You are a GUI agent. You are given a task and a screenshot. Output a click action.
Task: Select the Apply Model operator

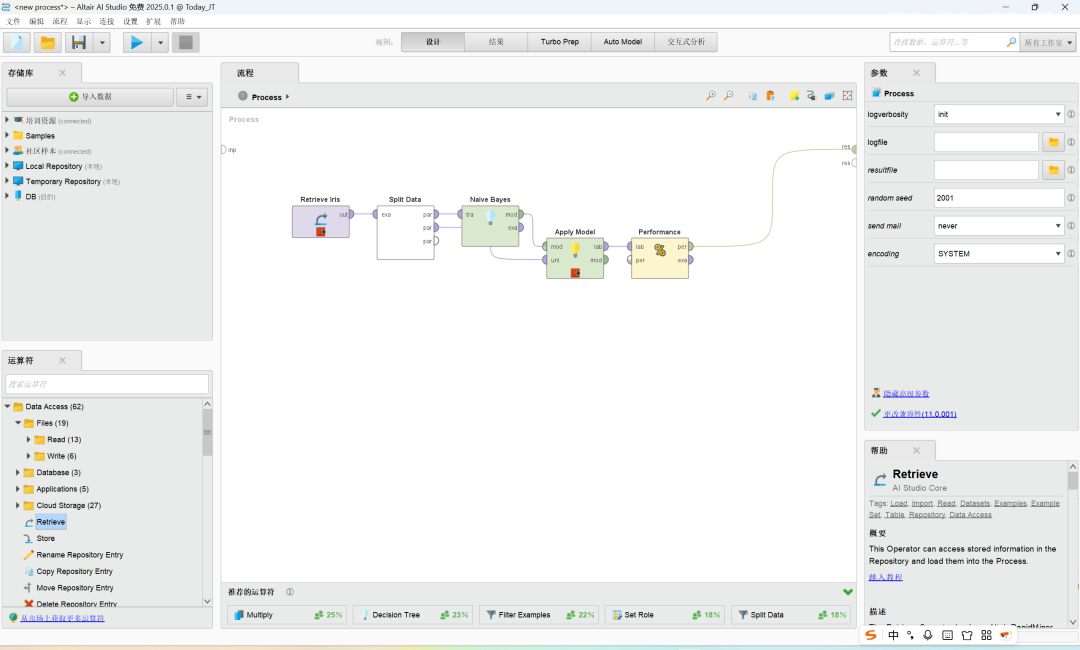(575, 258)
